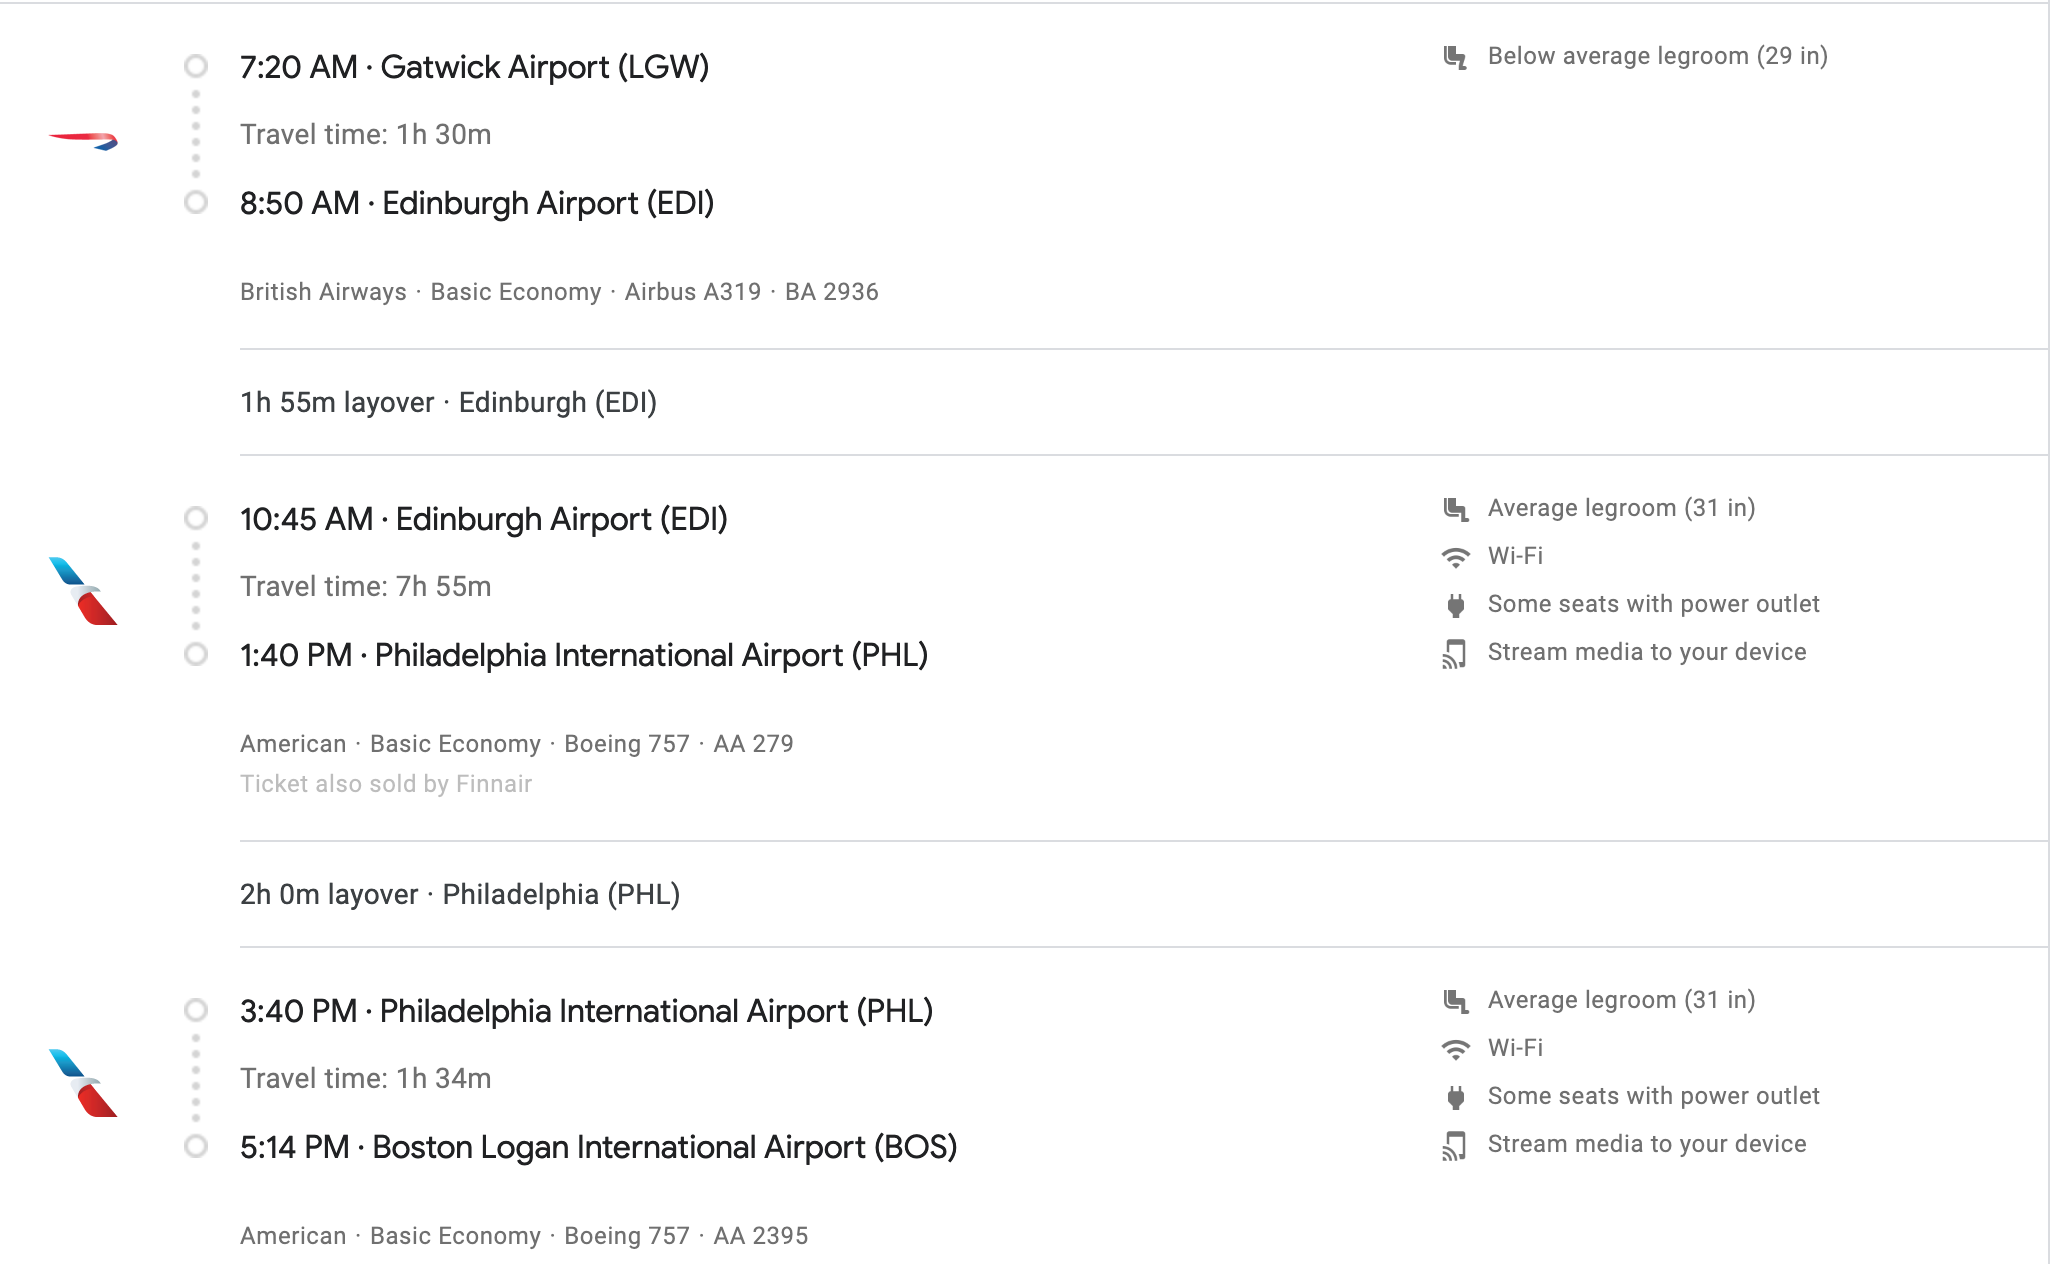Screen dimensions: 2050x1264
Task: Click American Airlines logo on Philadelphia–Boston flight
Action: click(83, 1083)
